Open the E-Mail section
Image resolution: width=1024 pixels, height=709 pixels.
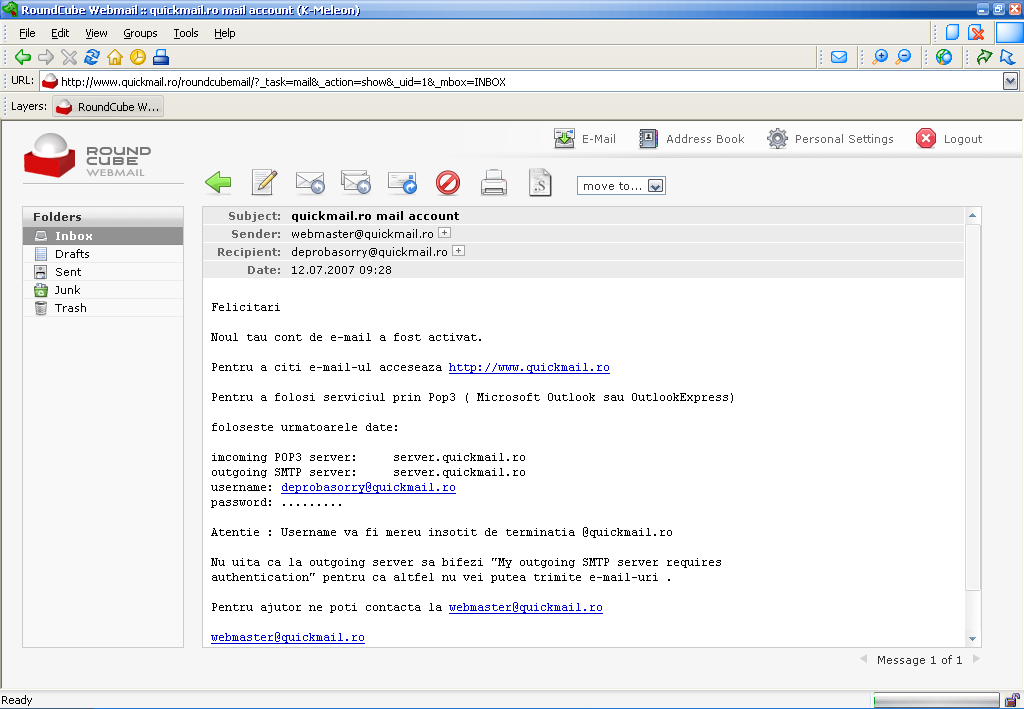coord(585,138)
